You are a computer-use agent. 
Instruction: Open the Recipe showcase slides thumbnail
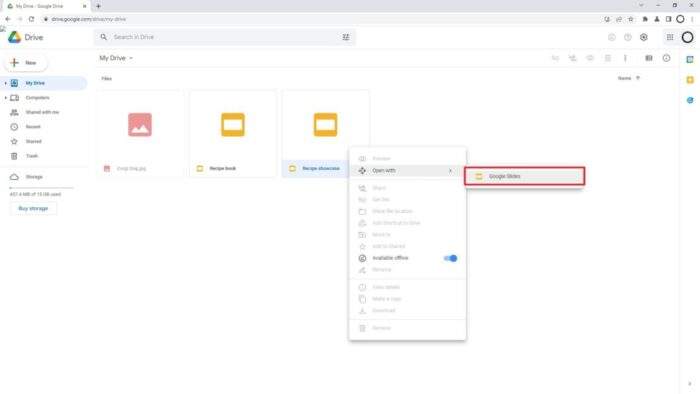[325, 125]
